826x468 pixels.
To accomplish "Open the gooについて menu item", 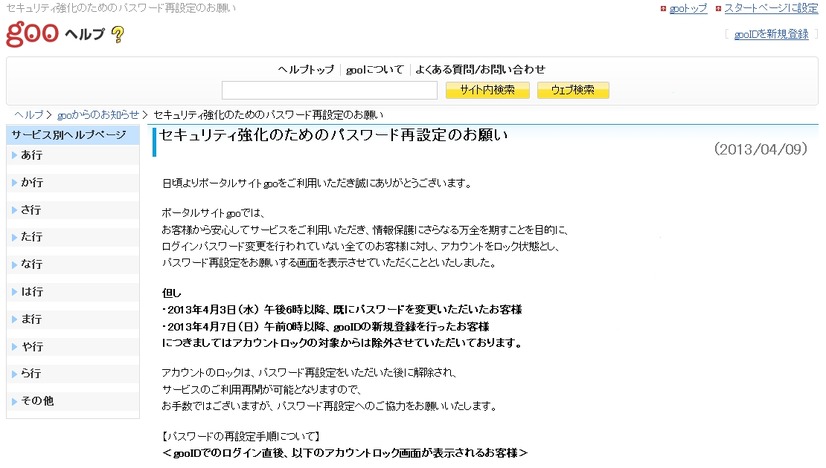I will point(375,70).
